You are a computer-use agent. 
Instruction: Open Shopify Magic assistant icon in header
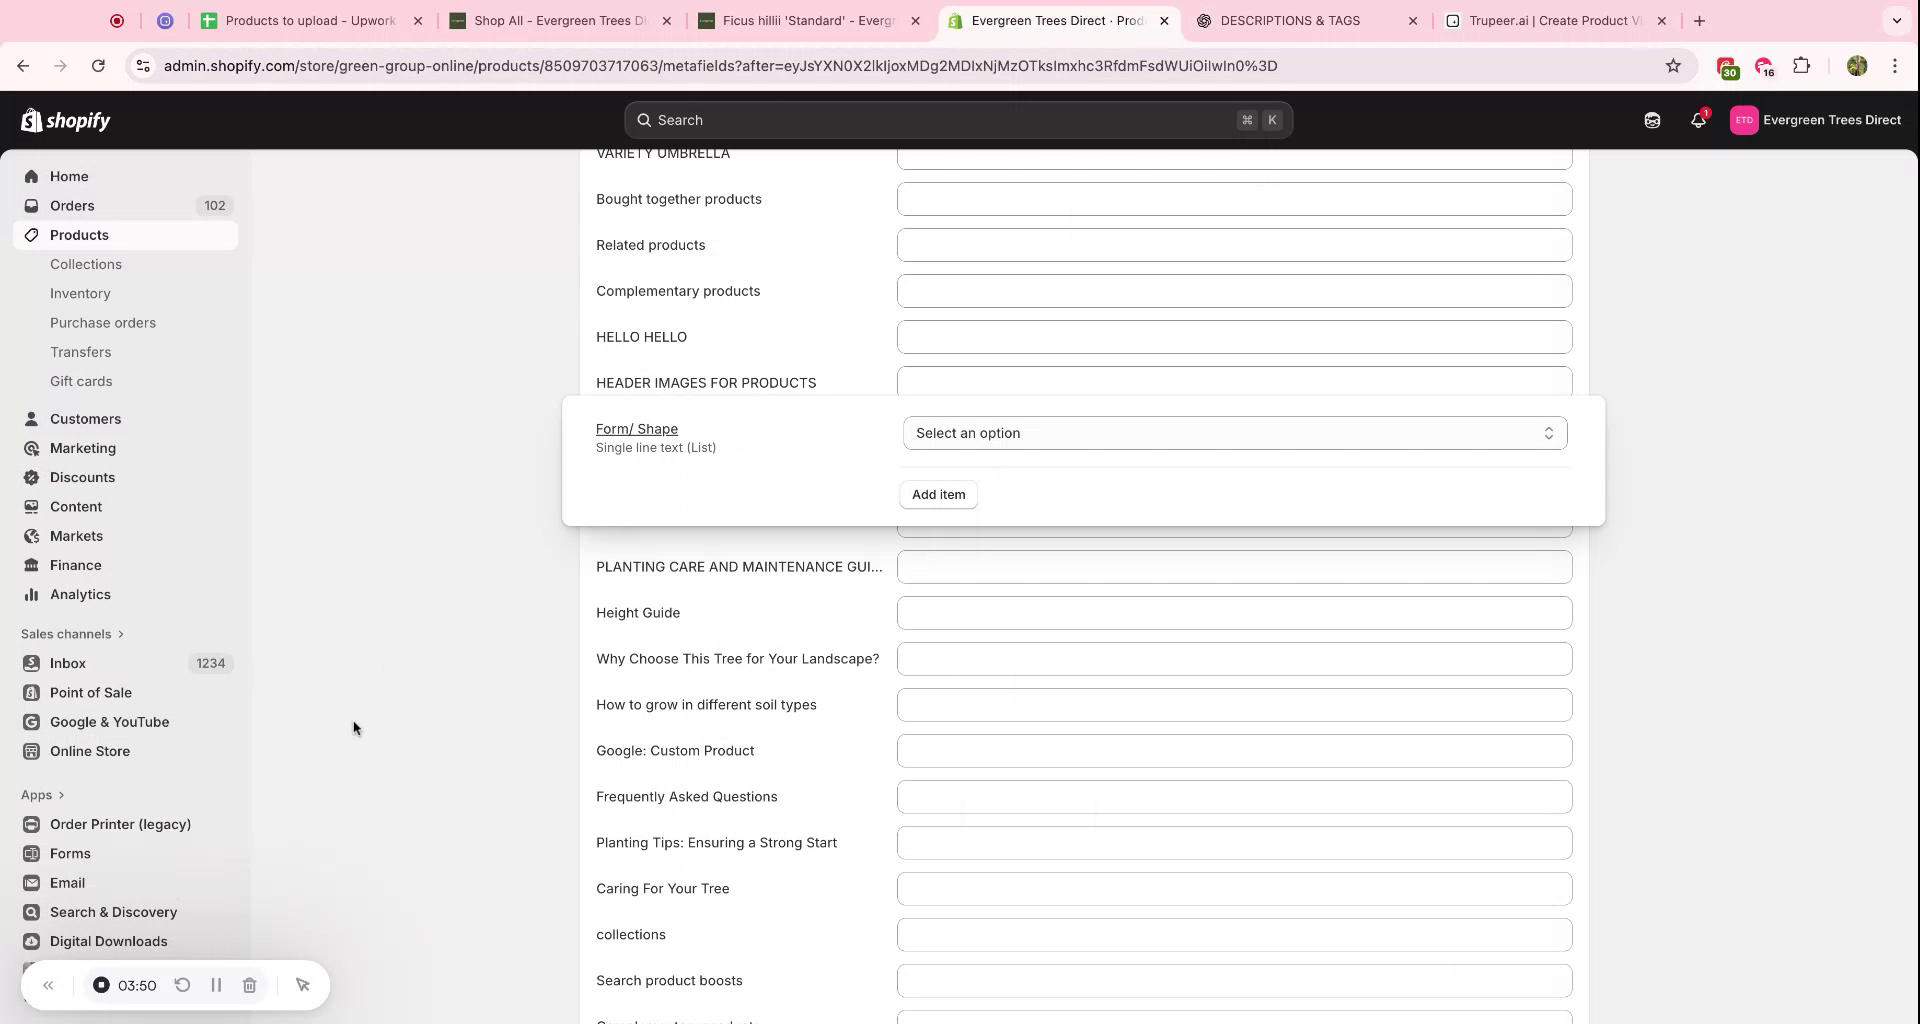pyautogui.click(x=1652, y=120)
